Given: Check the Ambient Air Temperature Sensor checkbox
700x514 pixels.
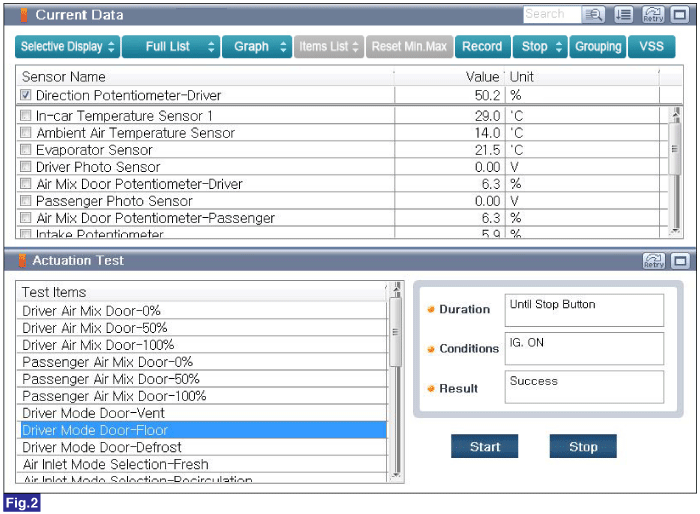Looking at the screenshot, I should [25, 132].
